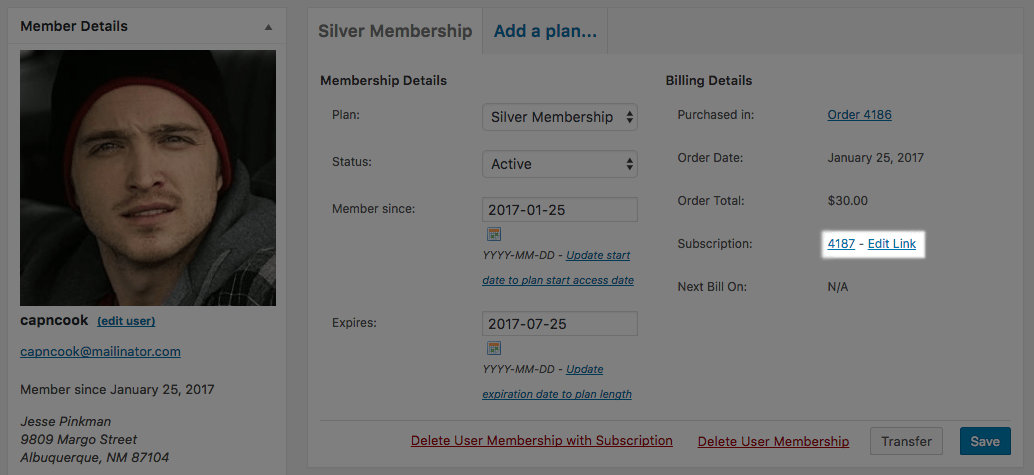Click the edit user link

(126, 321)
